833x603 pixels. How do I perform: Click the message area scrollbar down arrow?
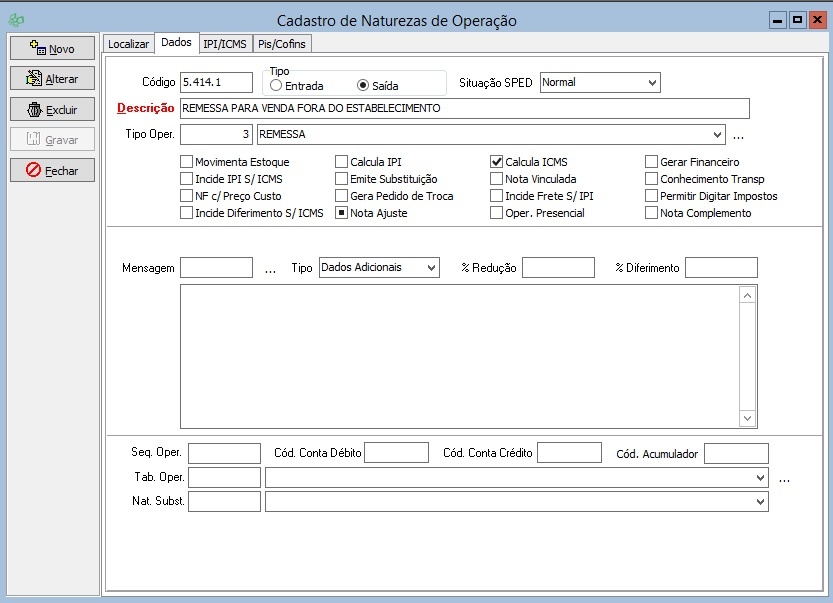[747, 418]
